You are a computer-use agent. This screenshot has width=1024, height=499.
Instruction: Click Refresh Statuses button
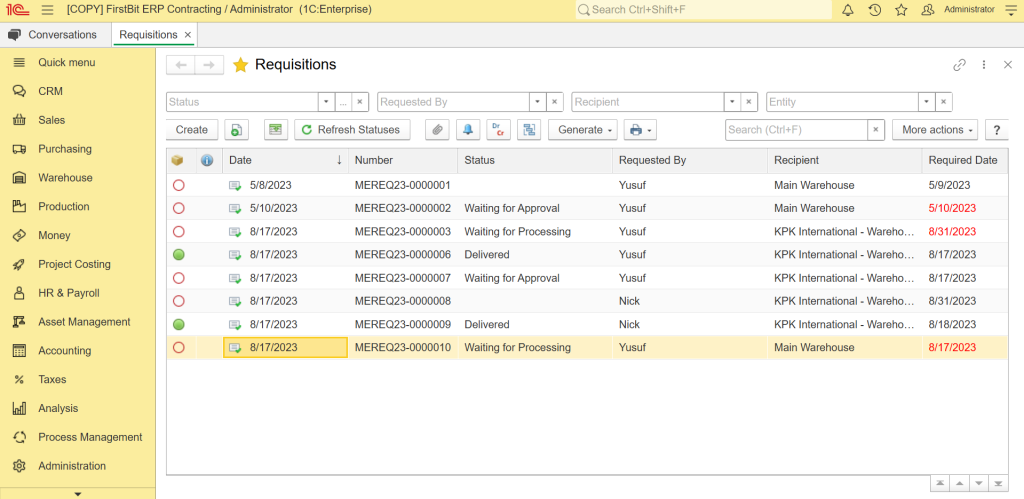pos(352,130)
